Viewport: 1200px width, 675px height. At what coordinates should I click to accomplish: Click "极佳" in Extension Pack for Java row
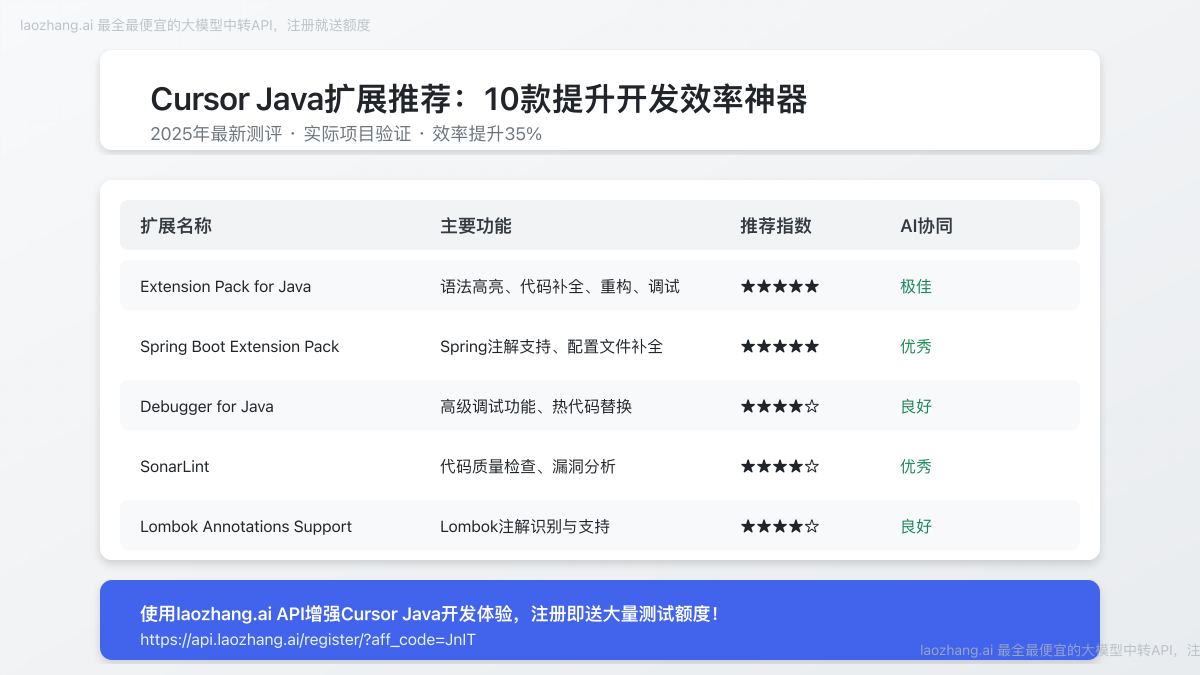coord(916,286)
